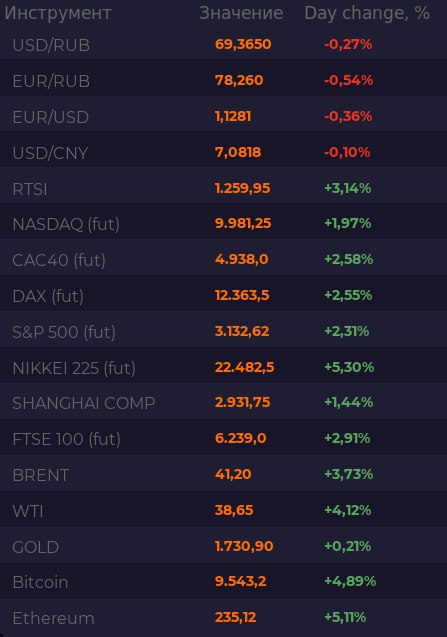The height and width of the screenshot is (637, 447).
Task: Select the CAC40 (fut) row
Action: tap(224, 257)
